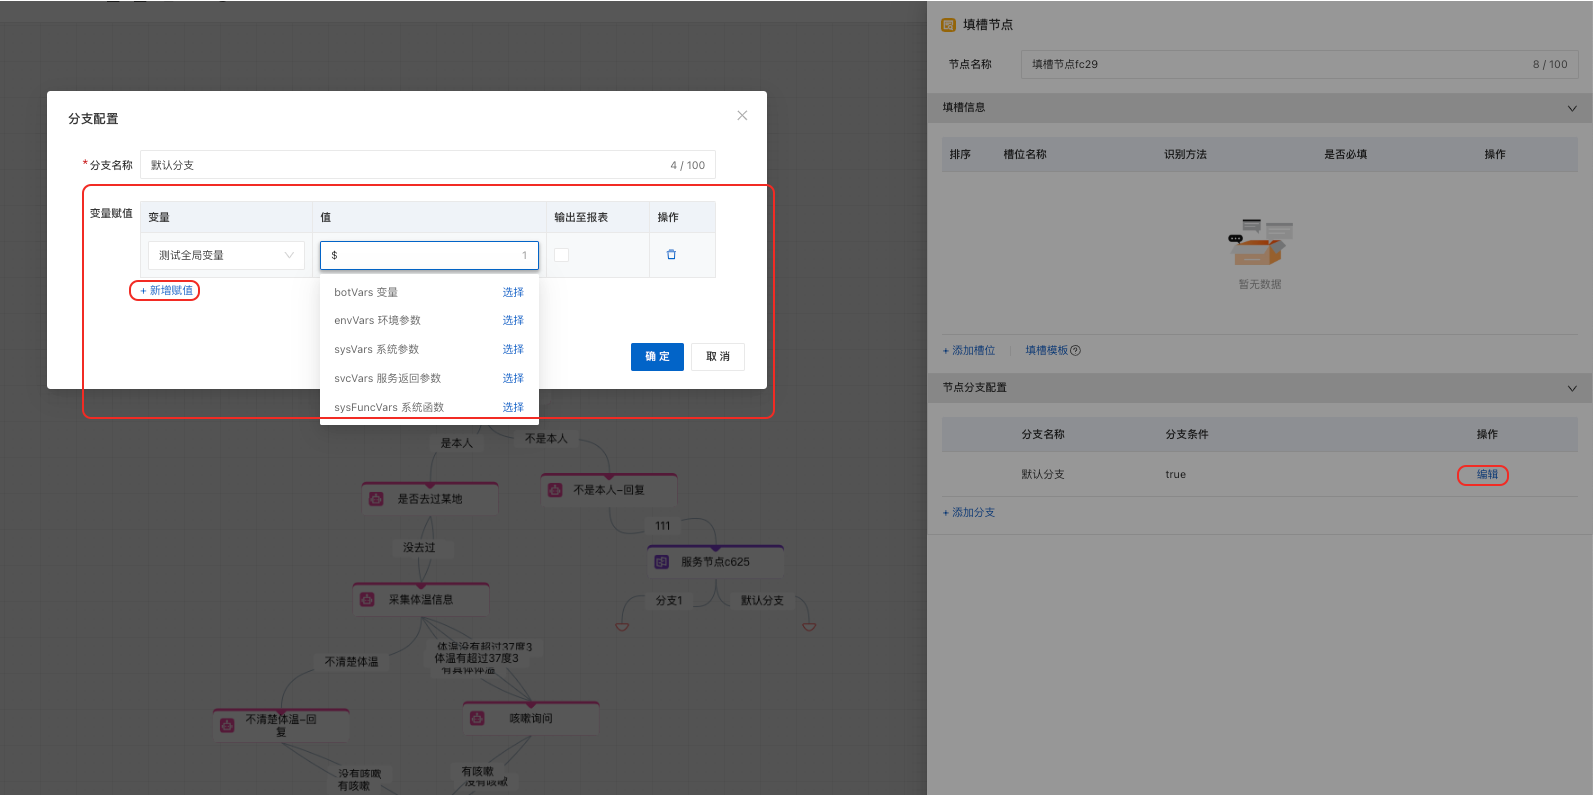Confirm the branch config with 确定
The height and width of the screenshot is (795, 1593).
tap(657, 357)
